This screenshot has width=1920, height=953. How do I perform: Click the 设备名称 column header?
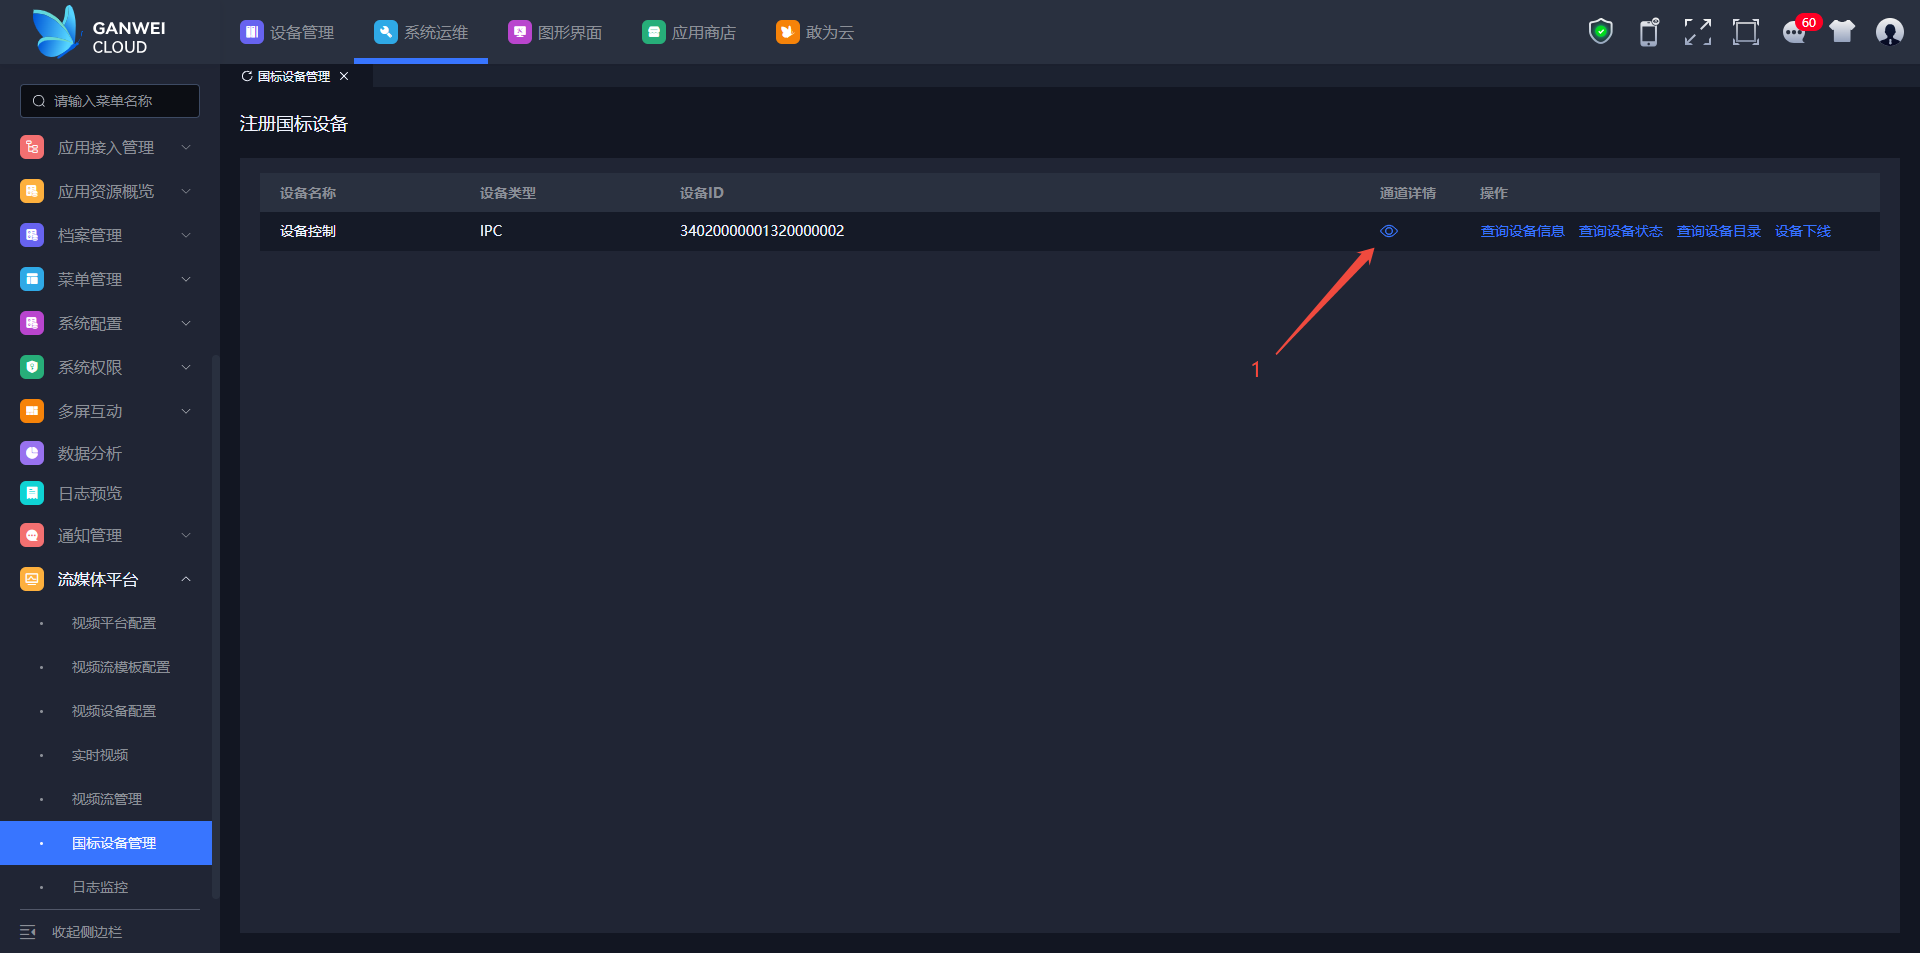308,193
